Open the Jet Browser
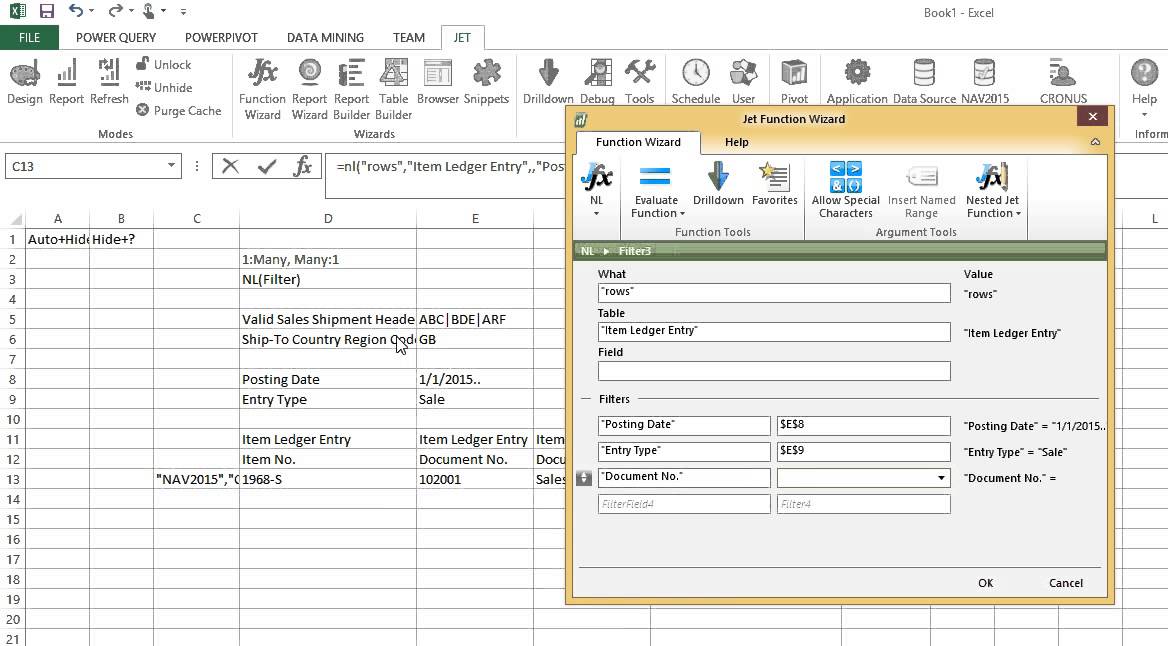 pos(438,82)
